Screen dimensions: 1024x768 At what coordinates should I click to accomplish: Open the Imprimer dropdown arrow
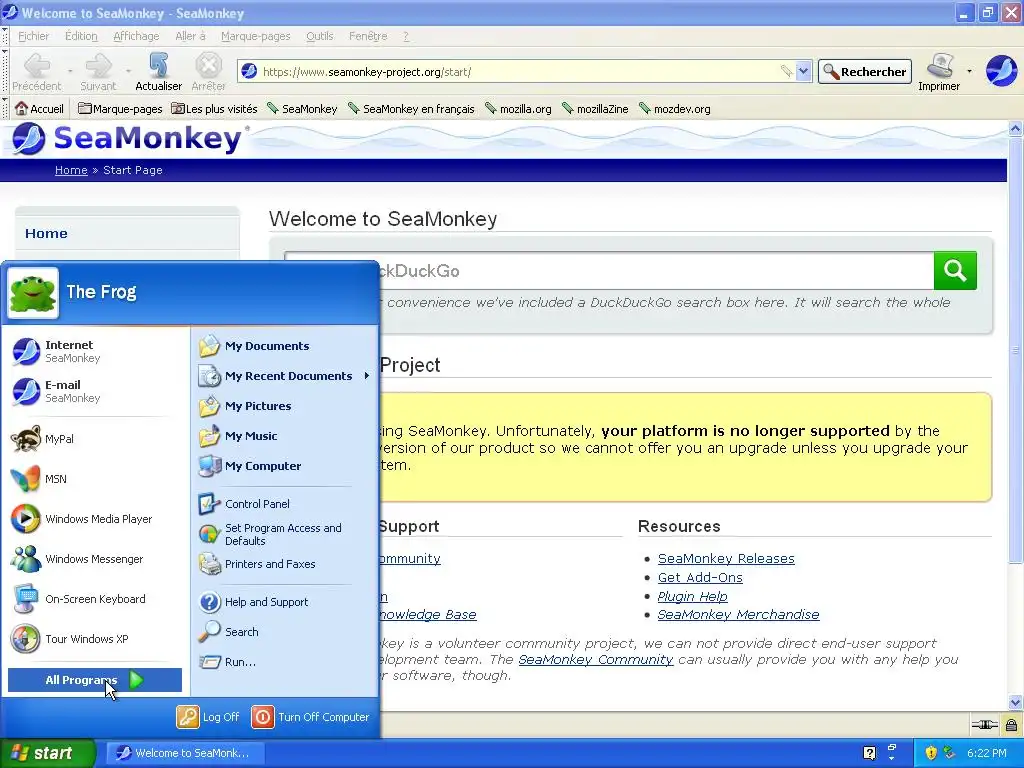(969, 71)
